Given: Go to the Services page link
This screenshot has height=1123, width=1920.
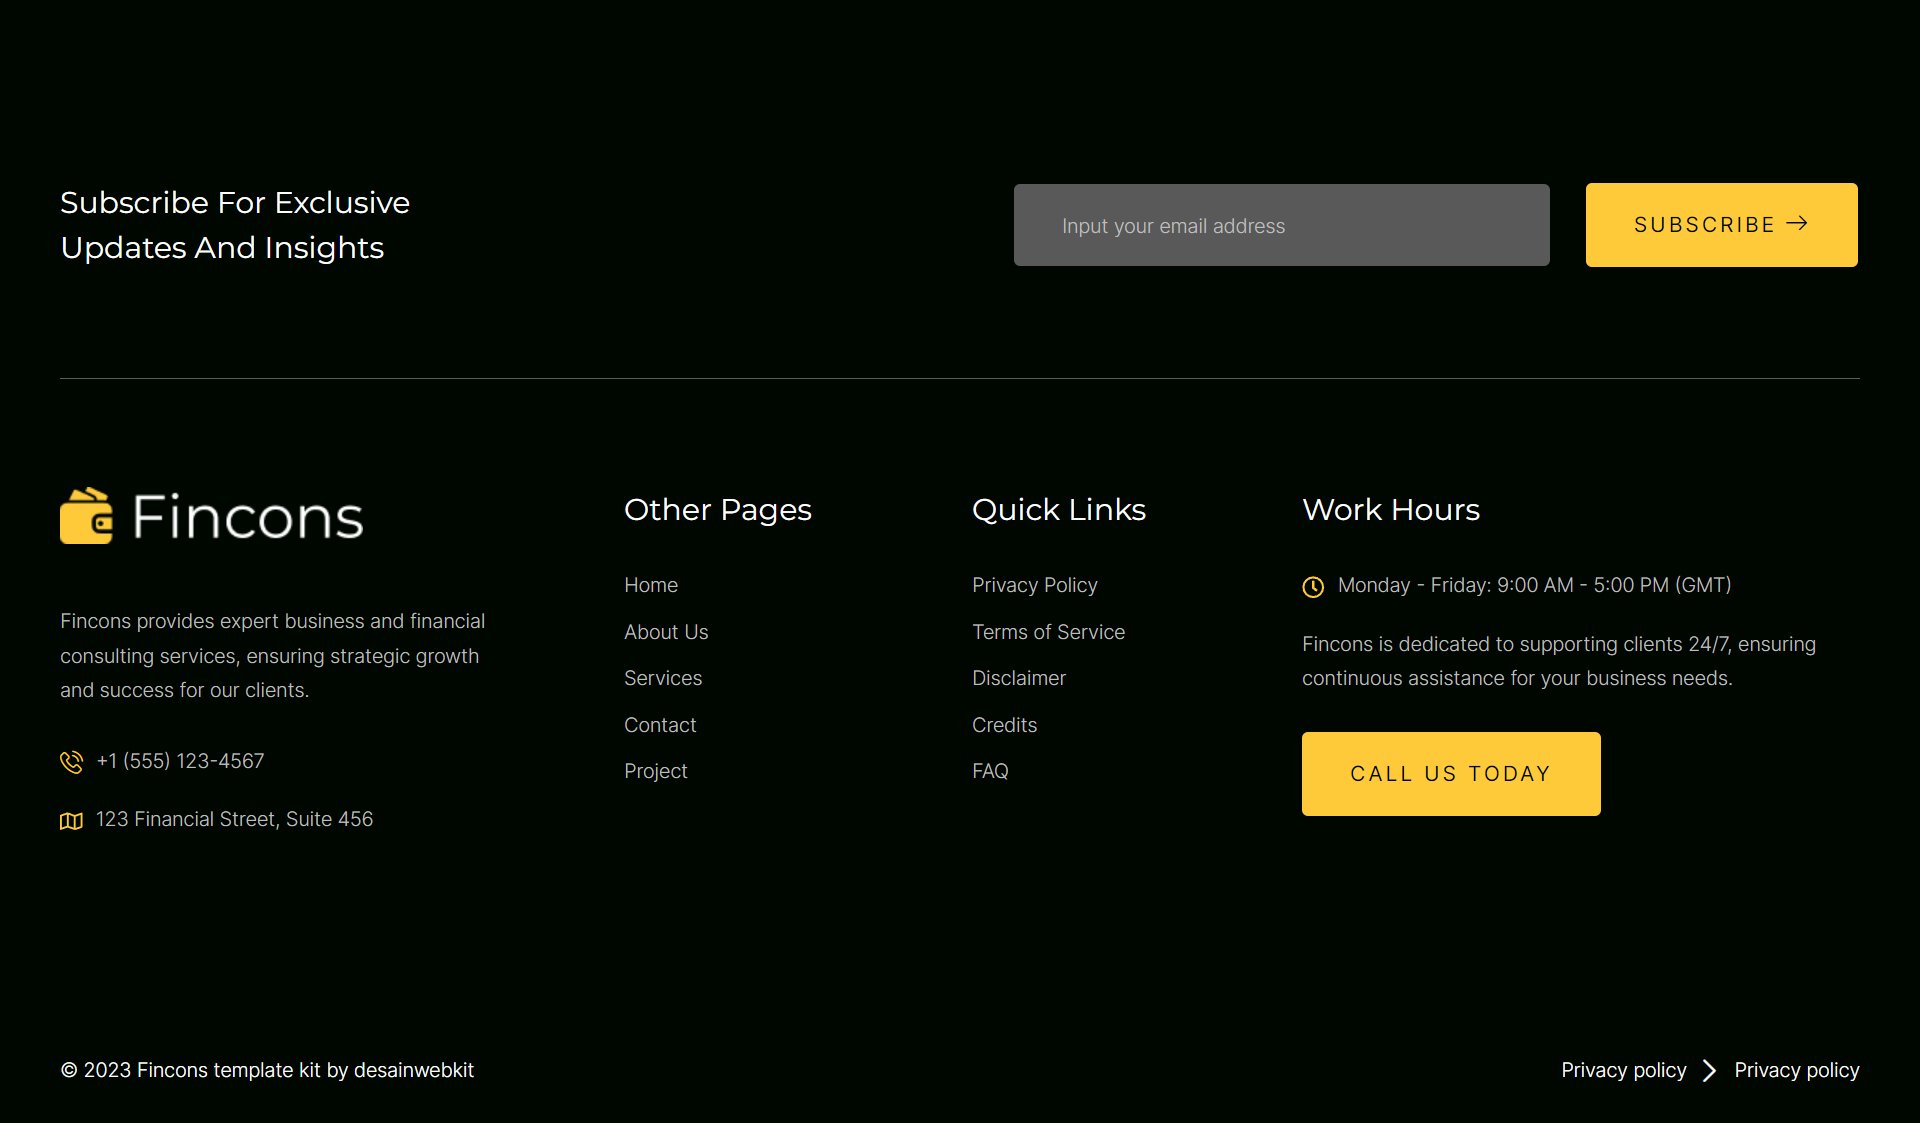Looking at the screenshot, I should tap(663, 678).
